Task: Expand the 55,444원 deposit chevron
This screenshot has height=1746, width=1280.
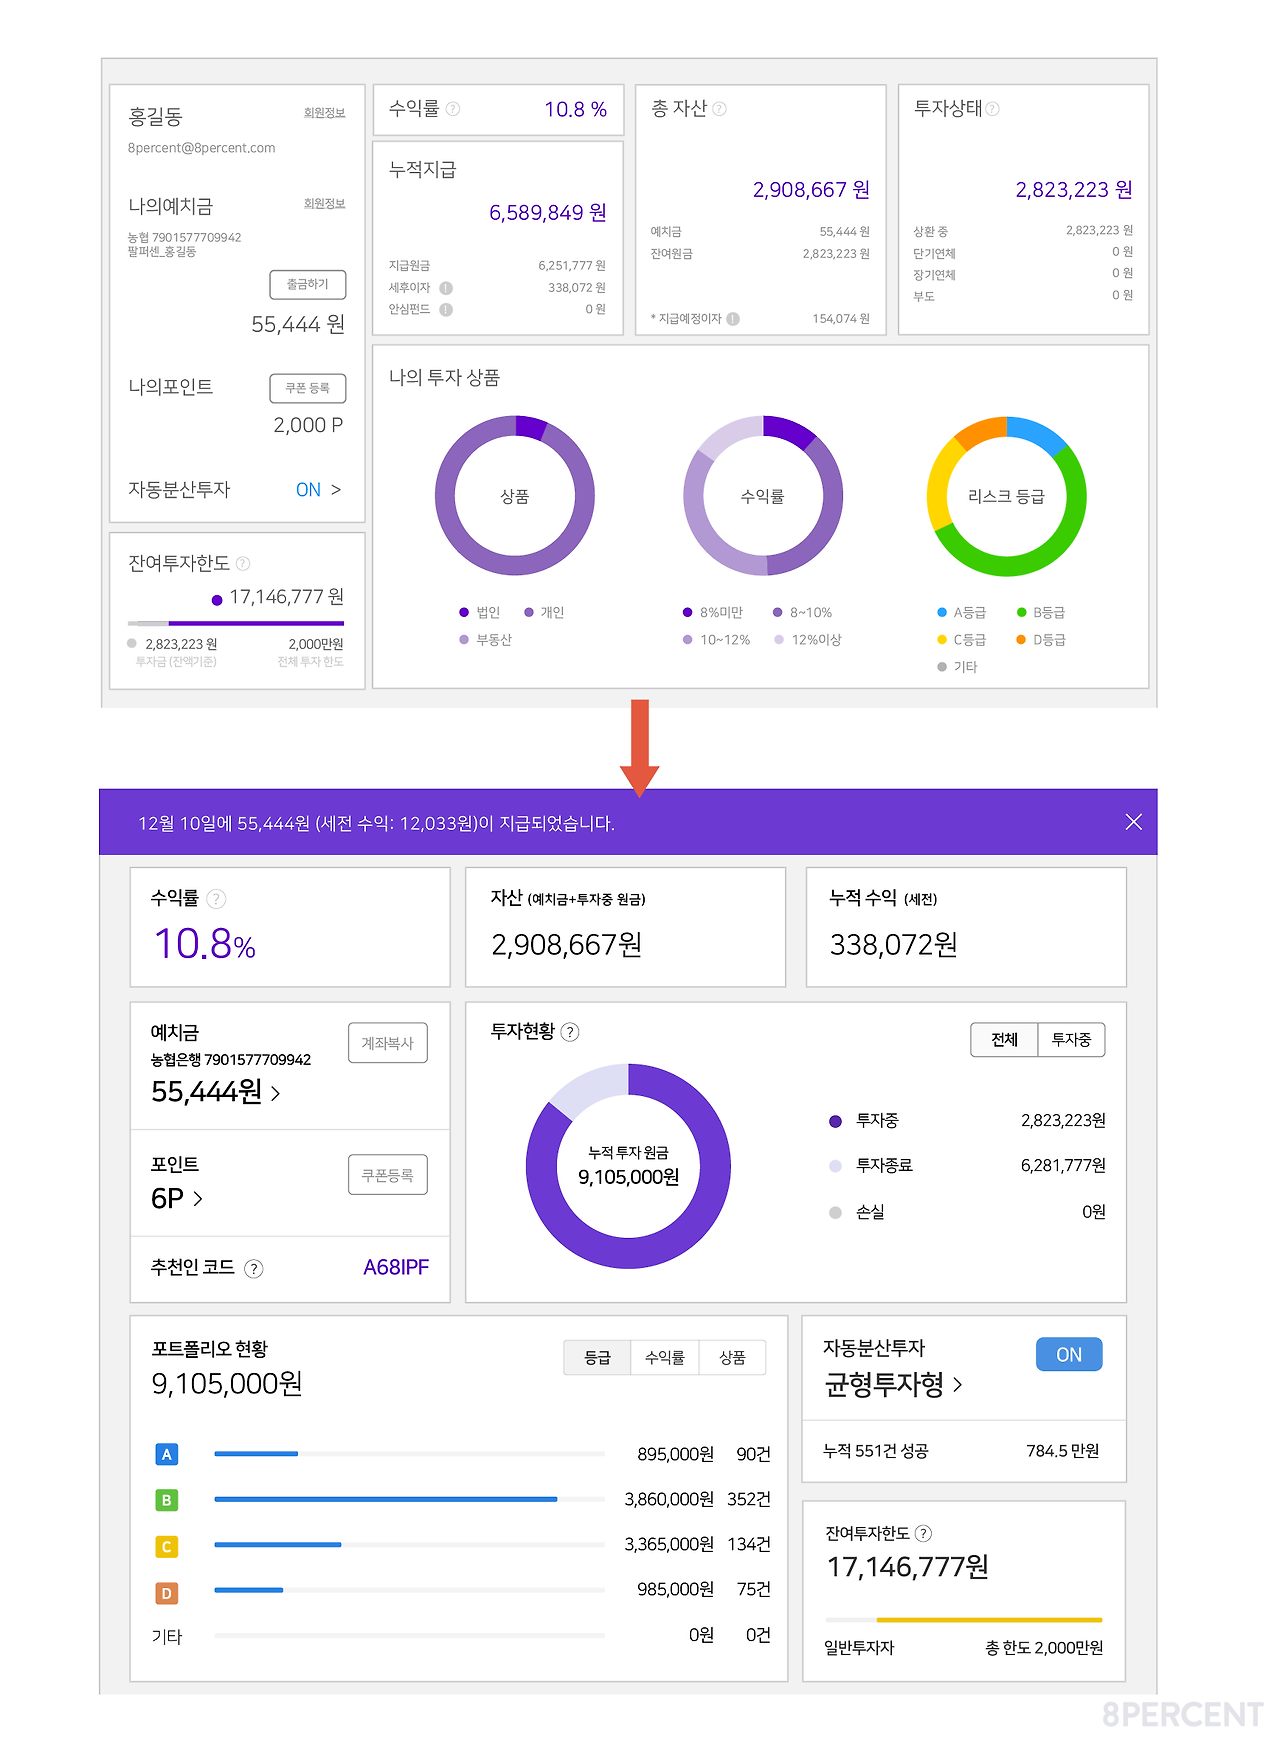Action: 276,1094
